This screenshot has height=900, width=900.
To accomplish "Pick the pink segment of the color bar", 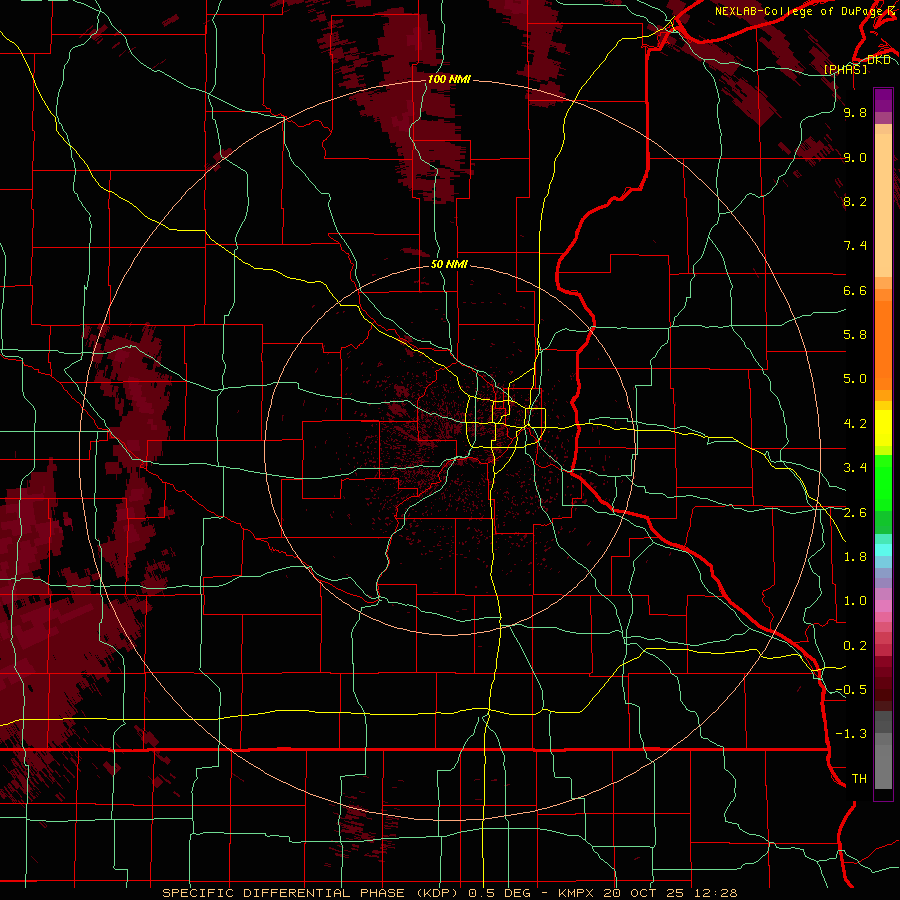I will [883, 606].
